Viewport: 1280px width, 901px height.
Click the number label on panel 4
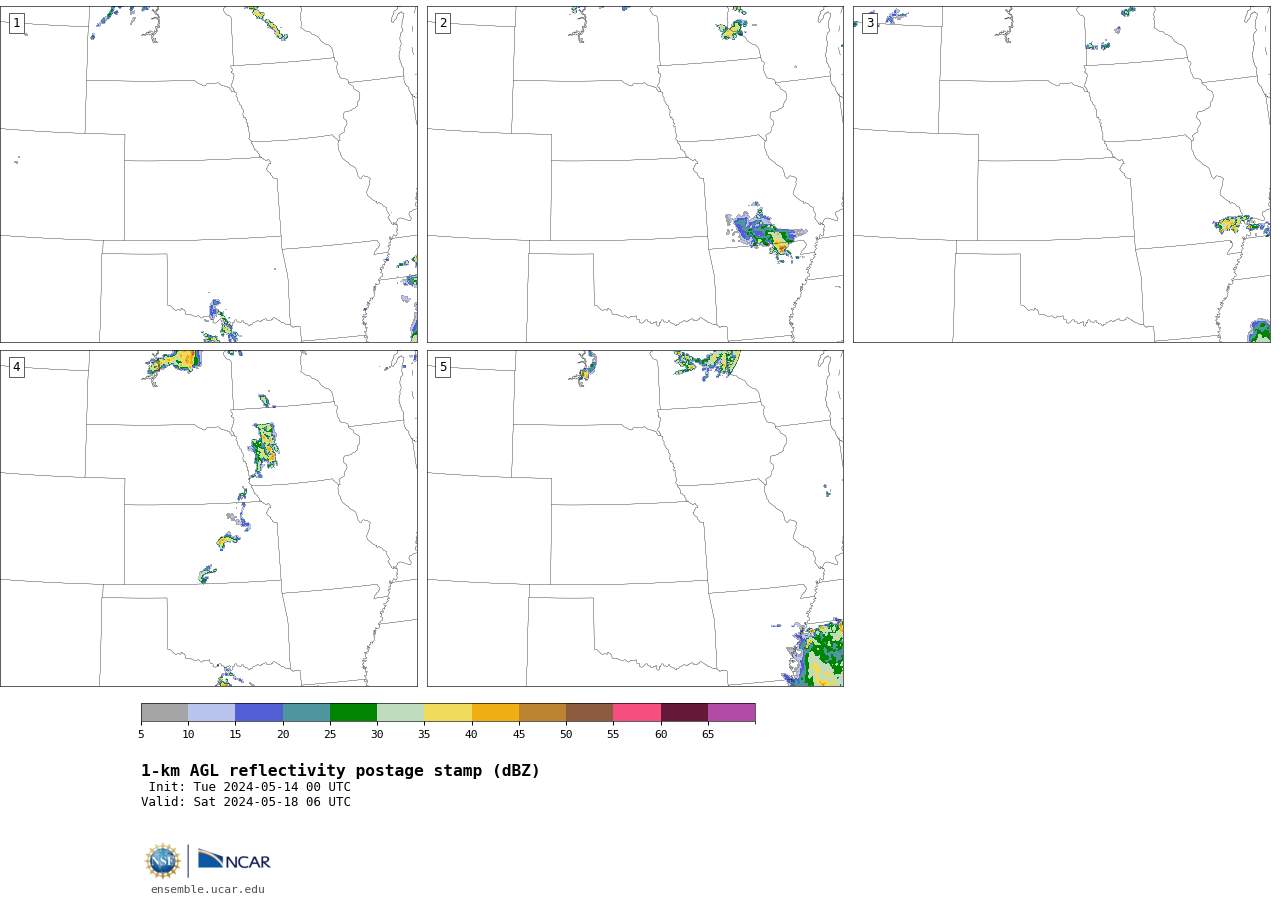point(17,367)
